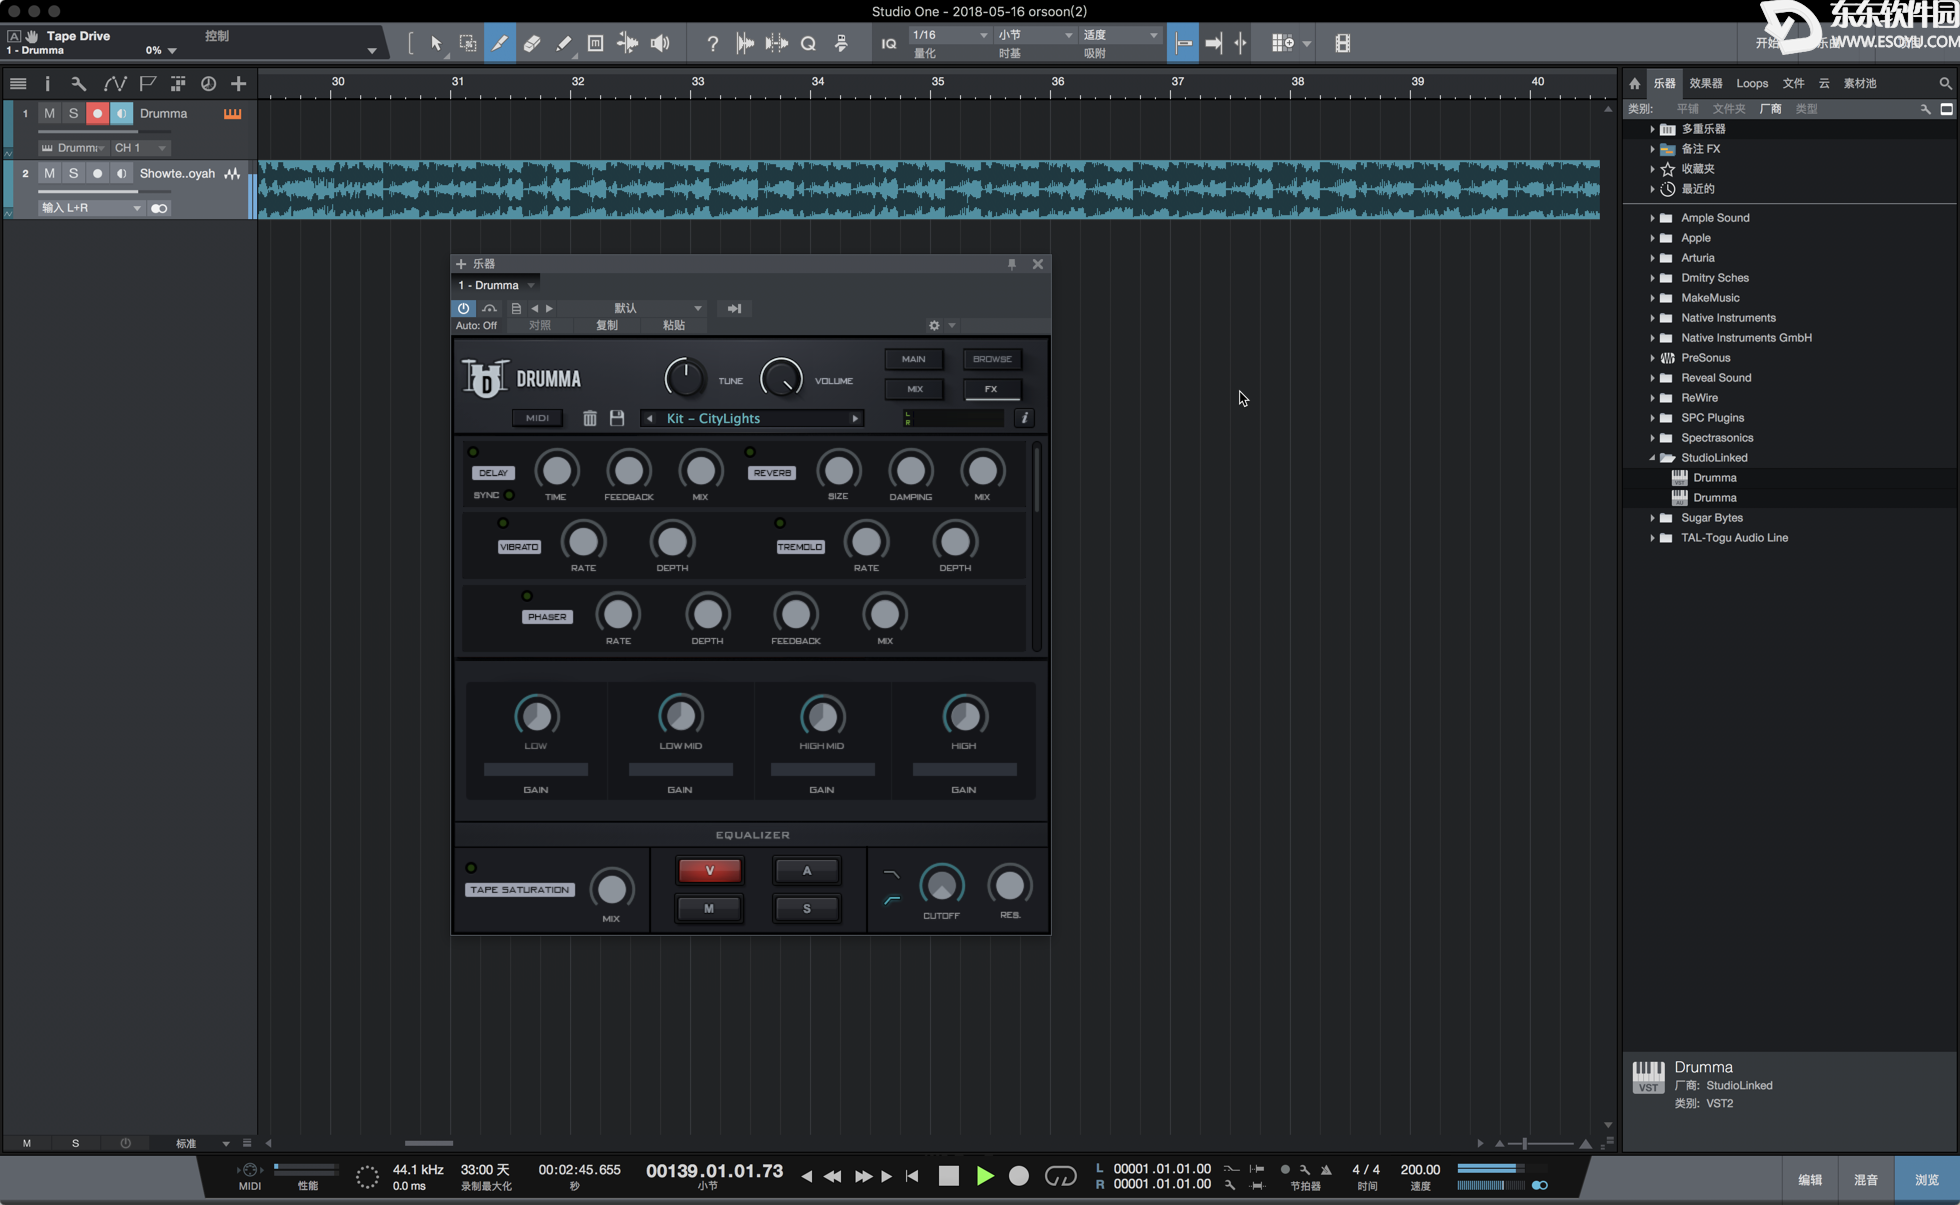The width and height of the screenshot is (1960, 1205).
Task: Mute the Drumma track
Action: pyautogui.click(x=49, y=113)
